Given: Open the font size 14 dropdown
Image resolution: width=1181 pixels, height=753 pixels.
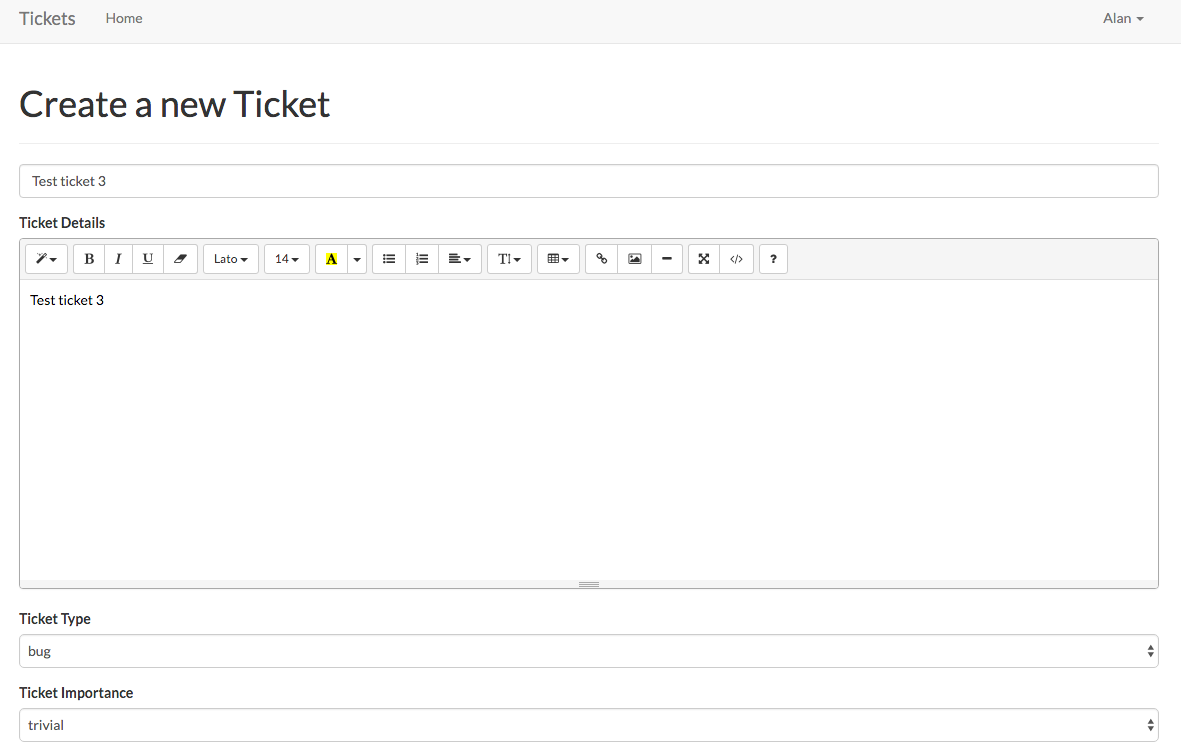Looking at the screenshot, I should (286, 259).
